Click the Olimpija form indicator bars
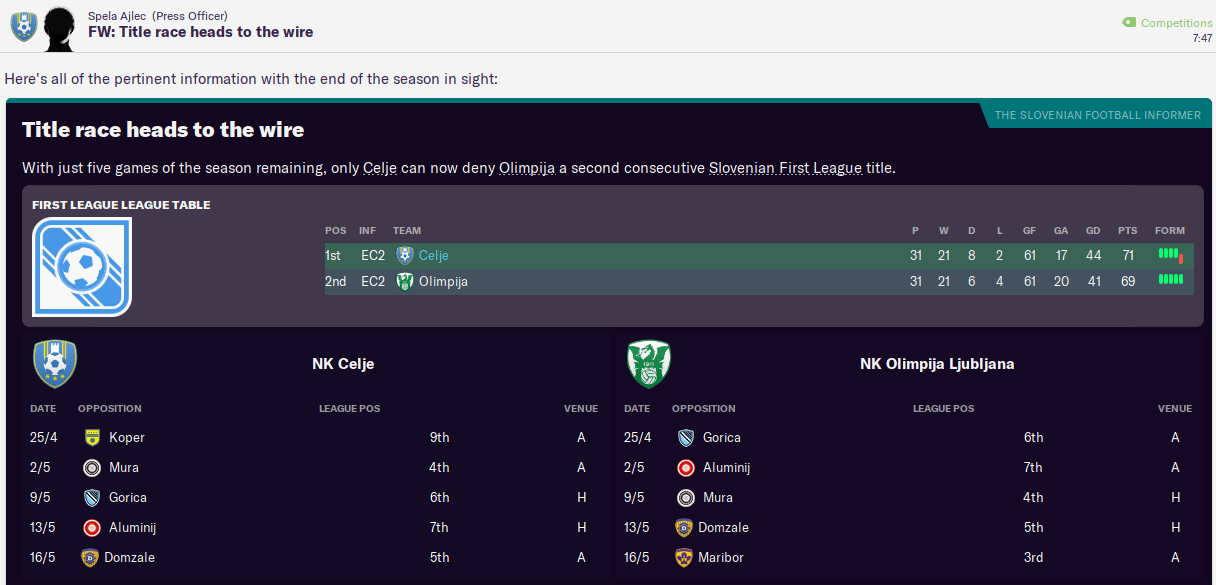The image size is (1216, 585). point(1170,282)
